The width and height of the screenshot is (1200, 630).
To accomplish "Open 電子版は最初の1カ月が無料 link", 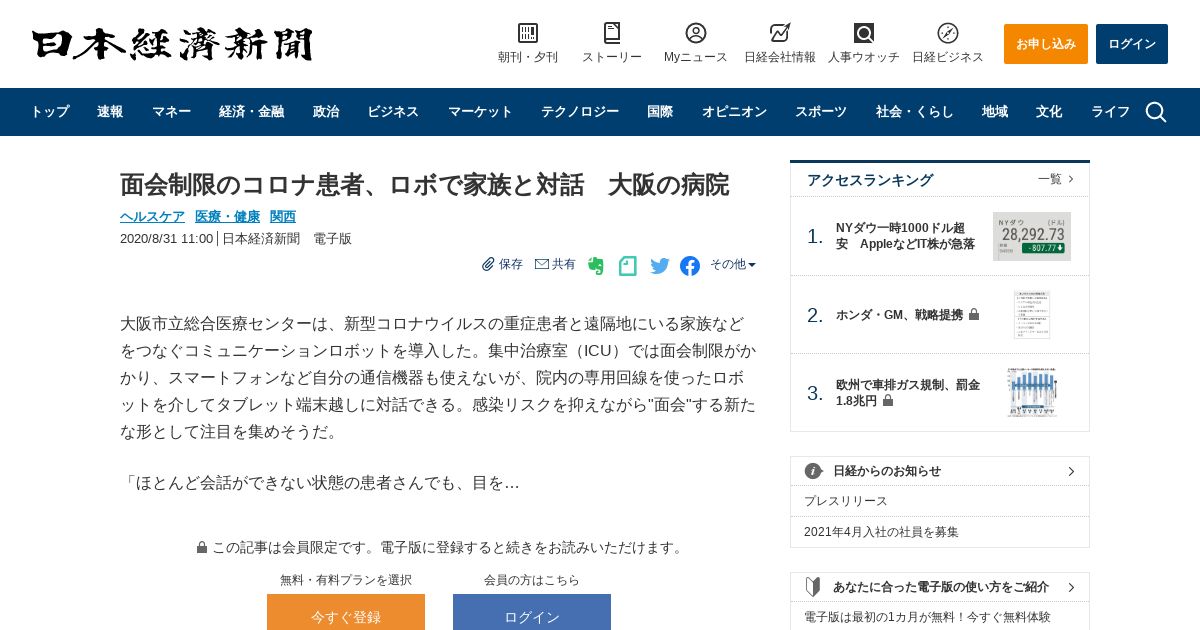I will tap(927, 617).
